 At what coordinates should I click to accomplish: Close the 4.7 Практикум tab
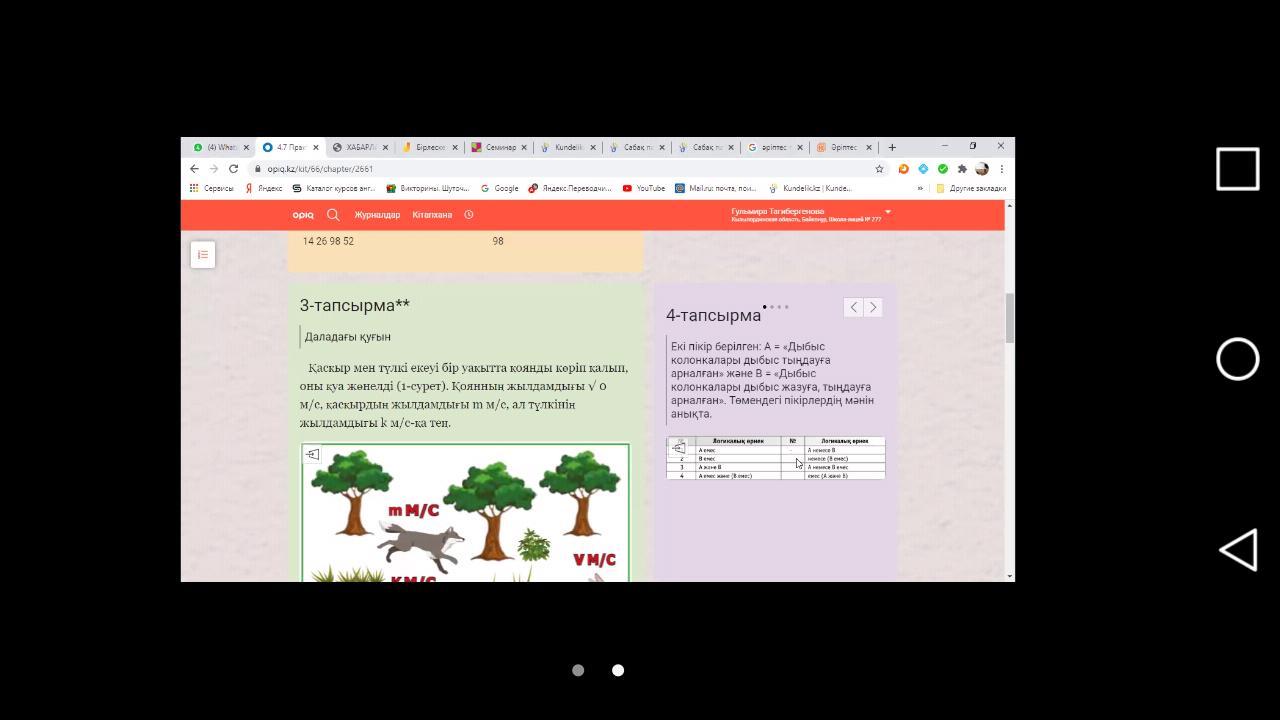316,147
